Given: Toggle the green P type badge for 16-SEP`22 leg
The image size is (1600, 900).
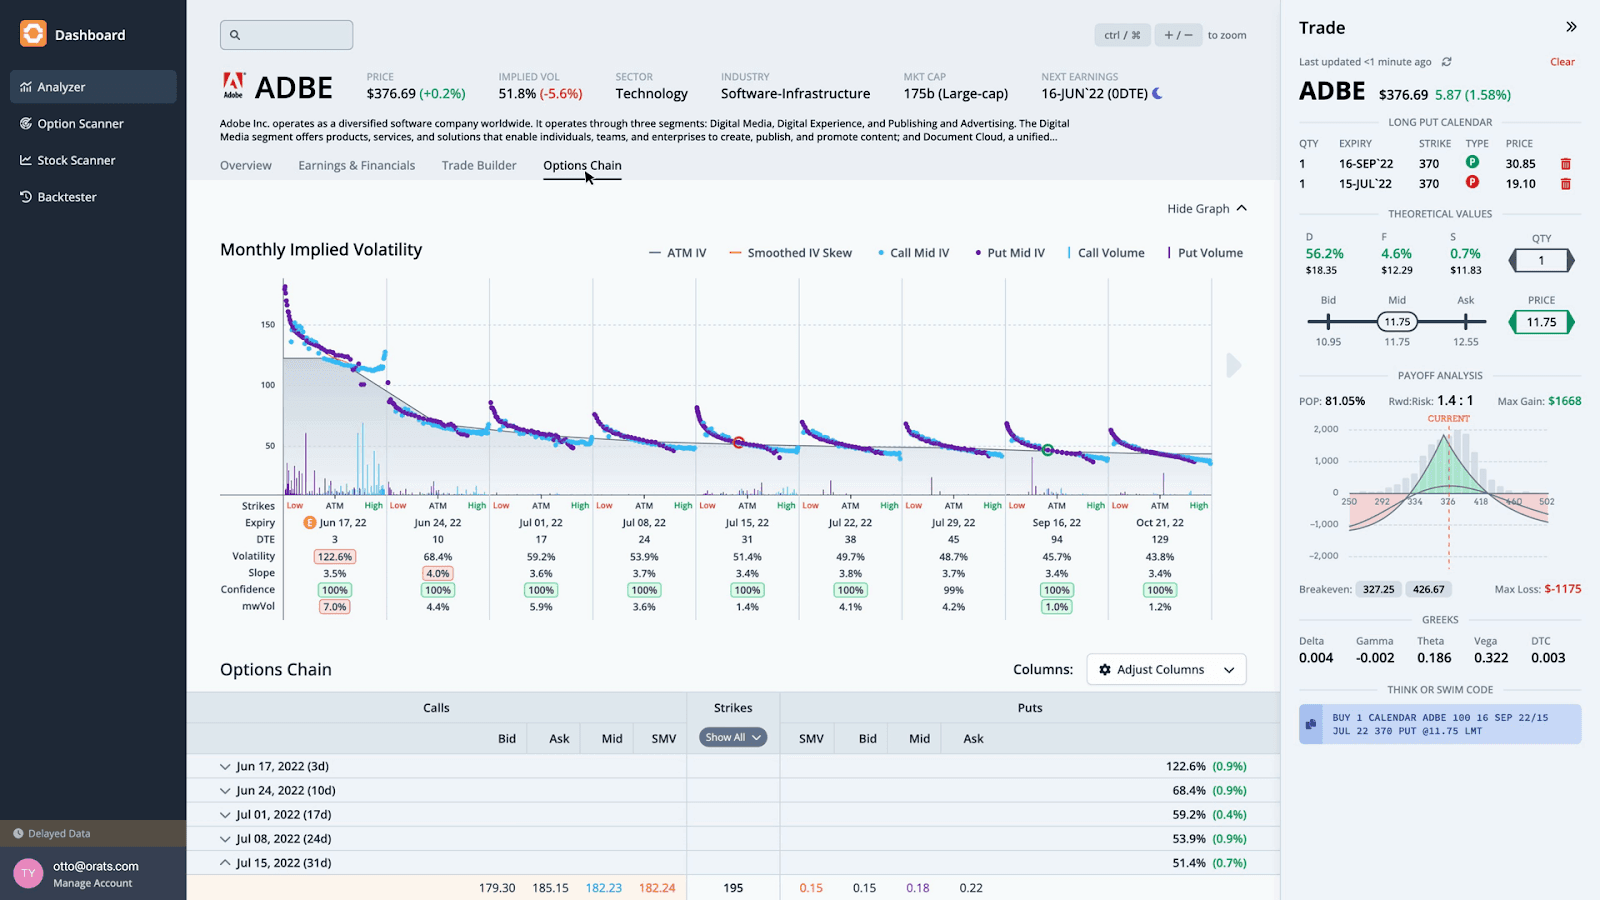Looking at the screenshot, I should click(1472, 162).
